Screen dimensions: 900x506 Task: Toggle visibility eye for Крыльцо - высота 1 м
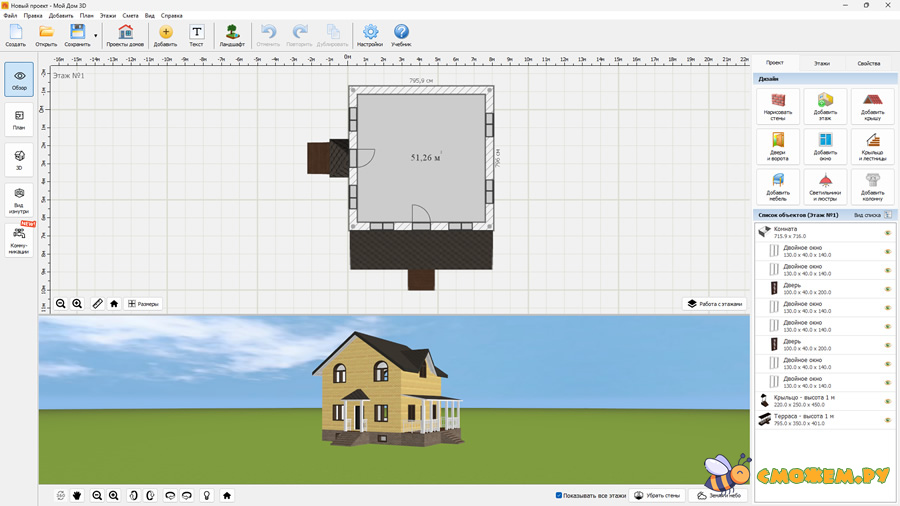coord(887,401)
